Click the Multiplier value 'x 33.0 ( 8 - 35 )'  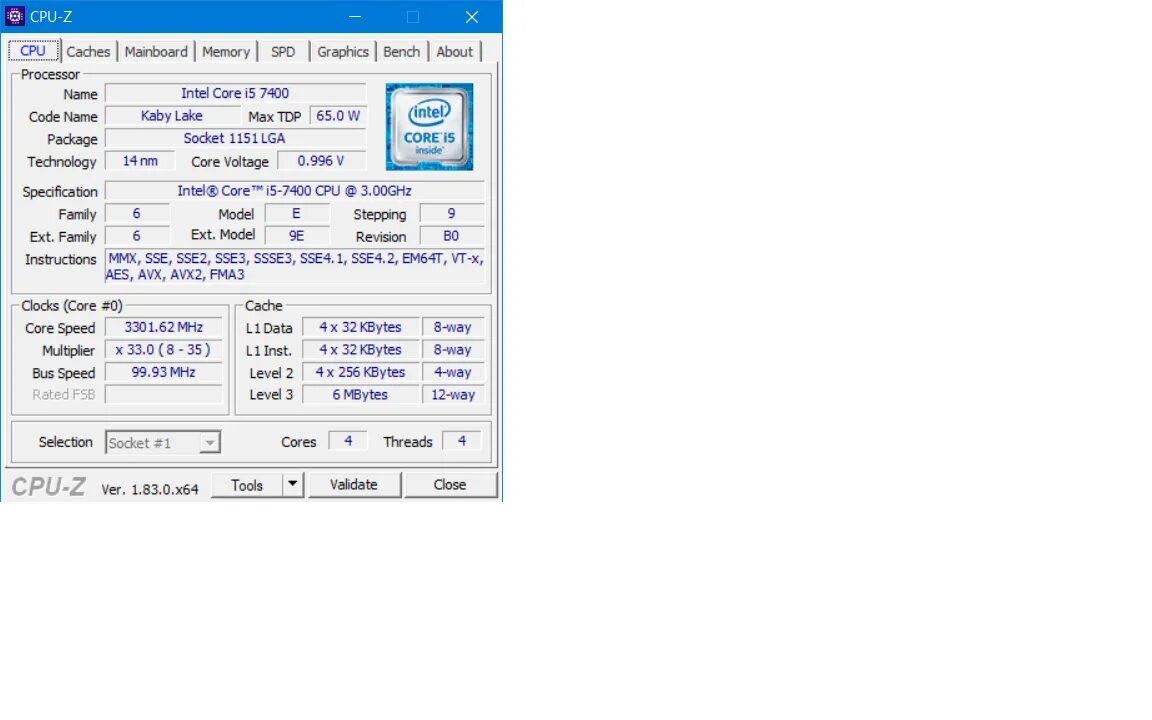click(163, 350)
